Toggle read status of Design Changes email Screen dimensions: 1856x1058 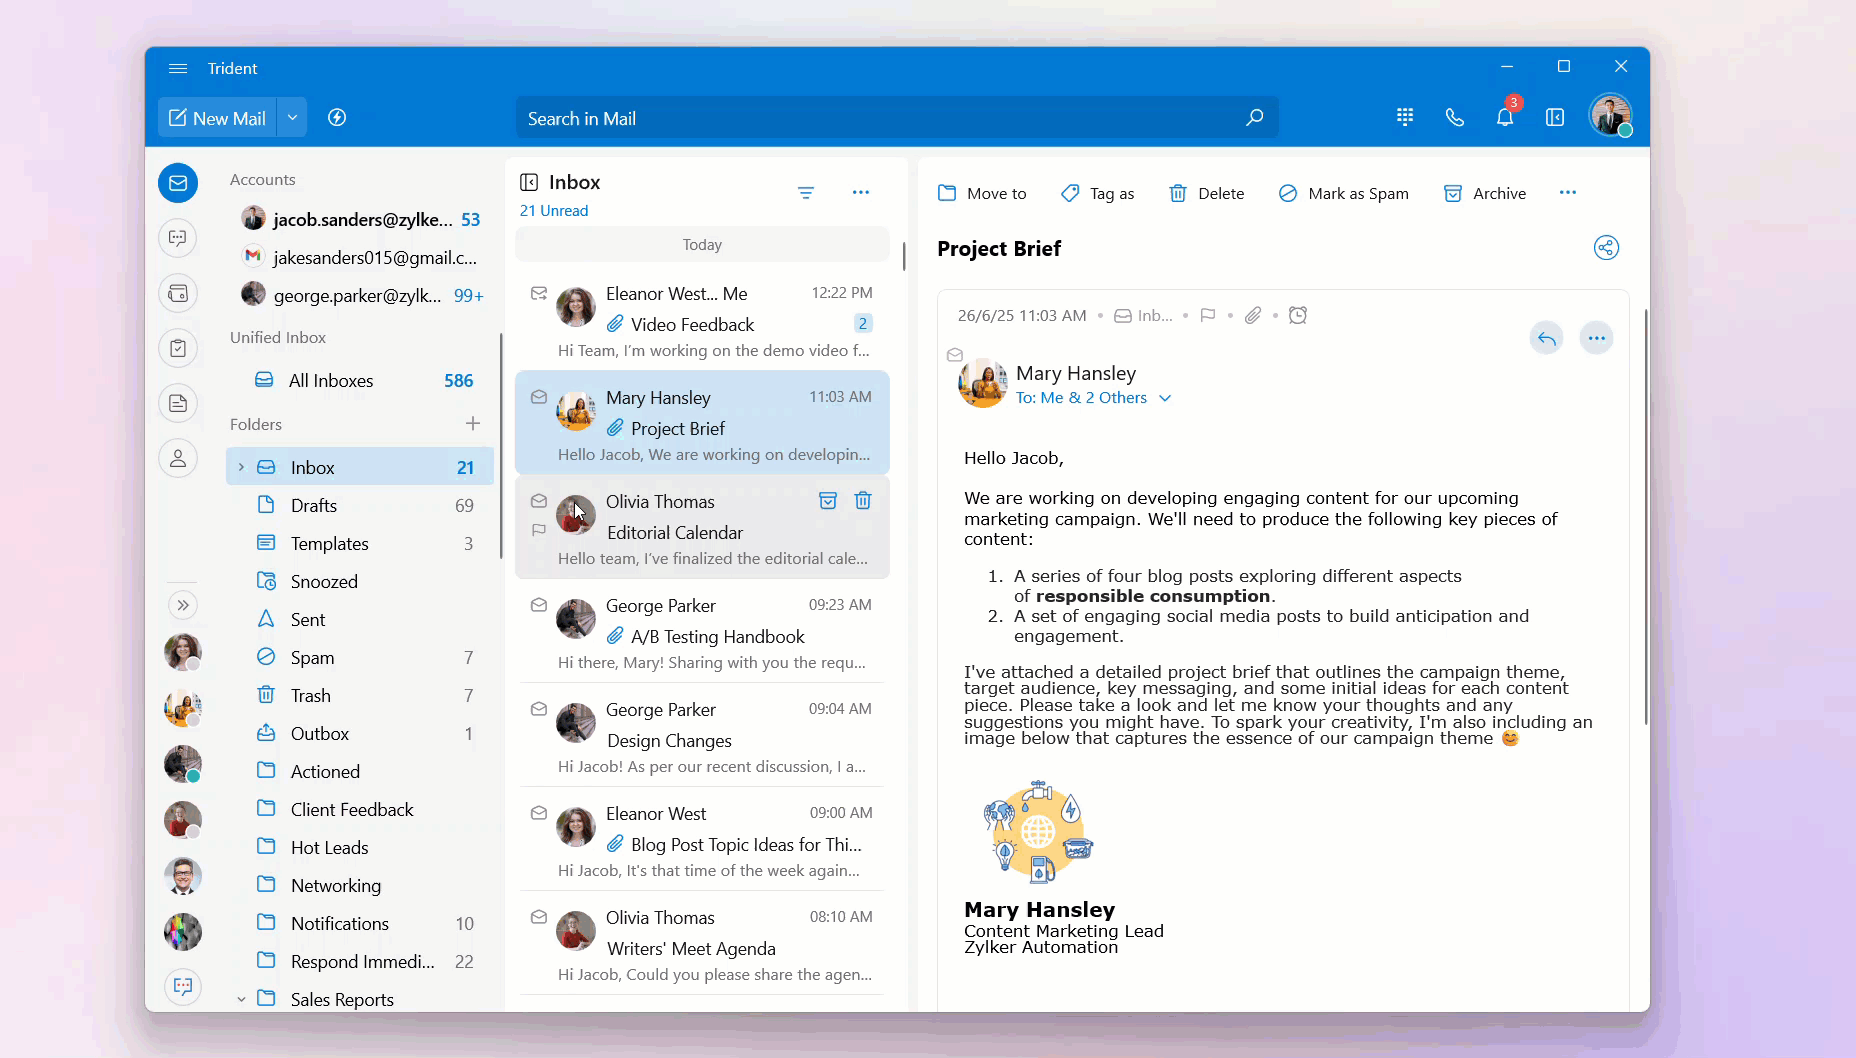(539, 709)
